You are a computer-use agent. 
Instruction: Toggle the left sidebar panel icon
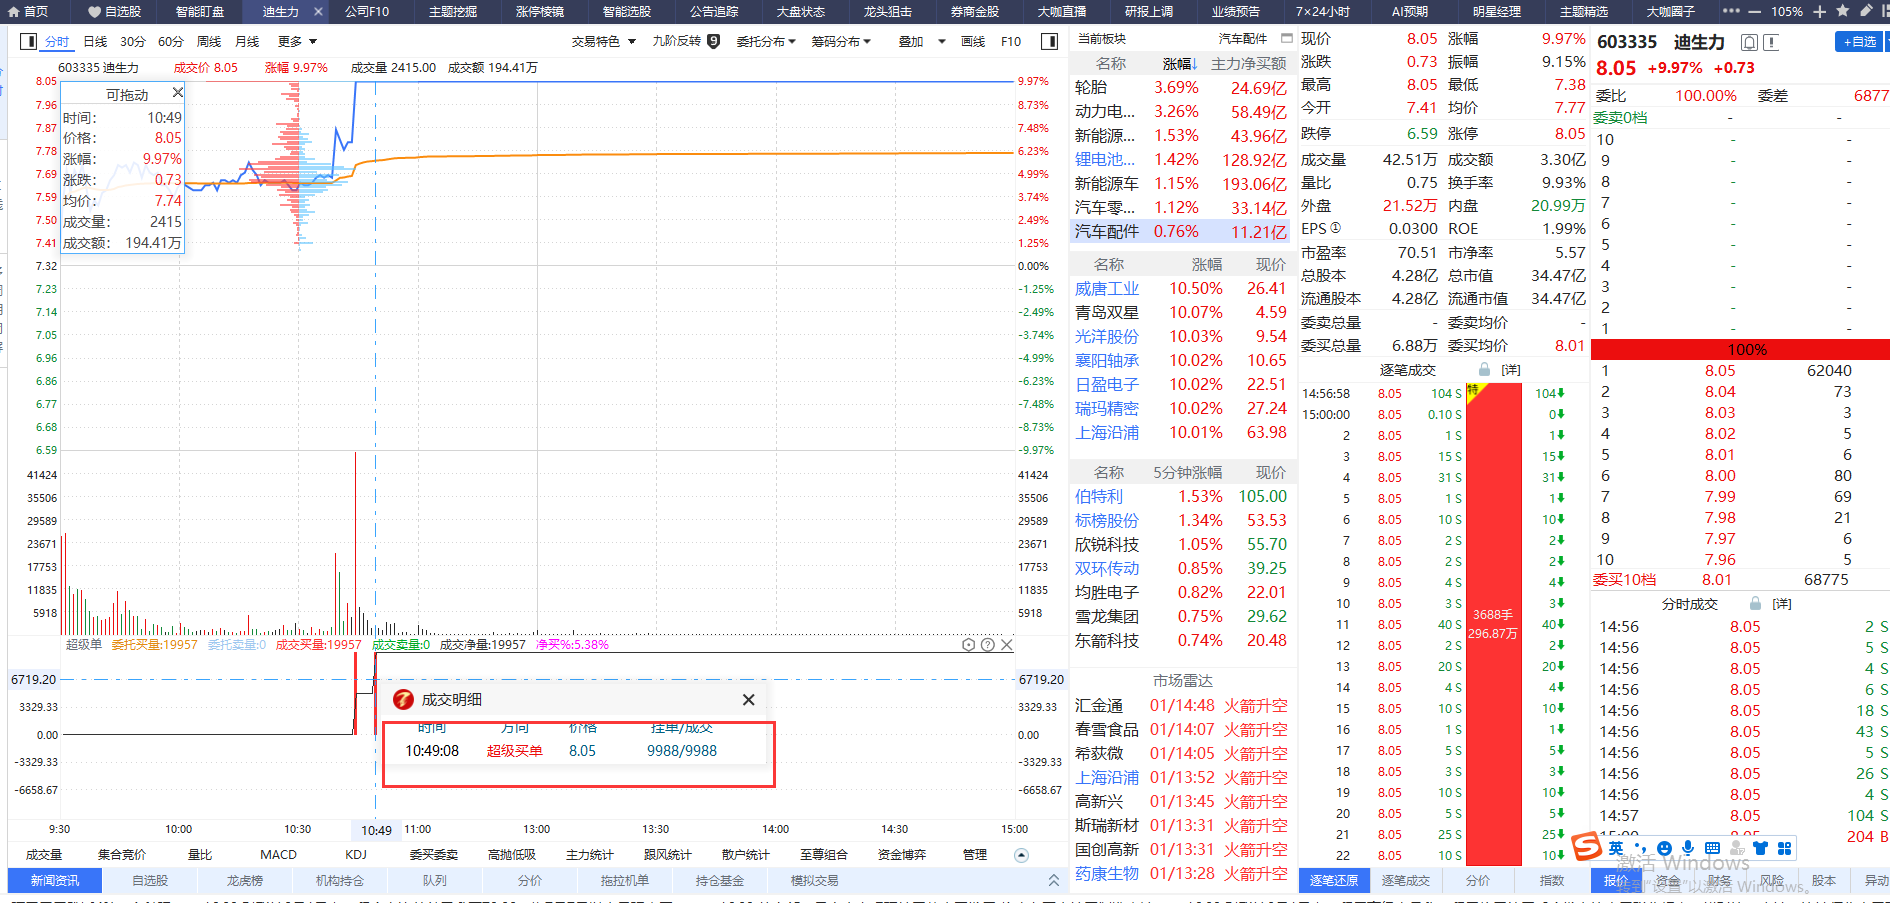coord(28,41)
